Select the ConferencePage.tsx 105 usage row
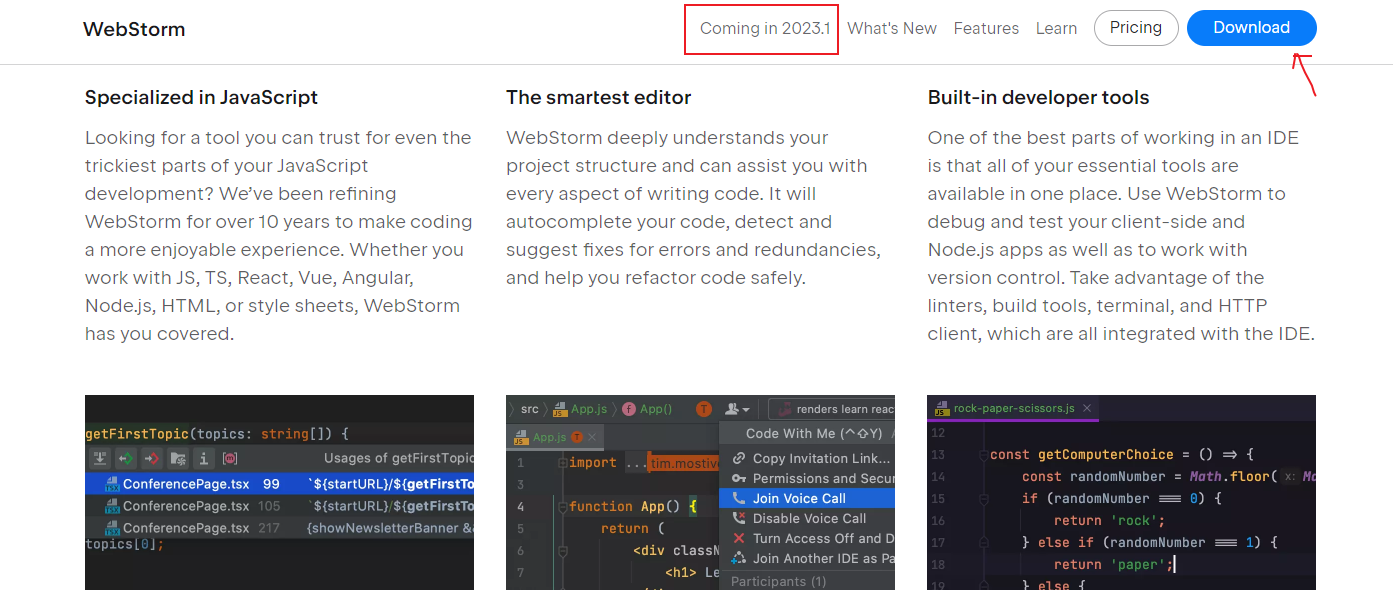Viewport: 1393px width, 600px height. 279,506
